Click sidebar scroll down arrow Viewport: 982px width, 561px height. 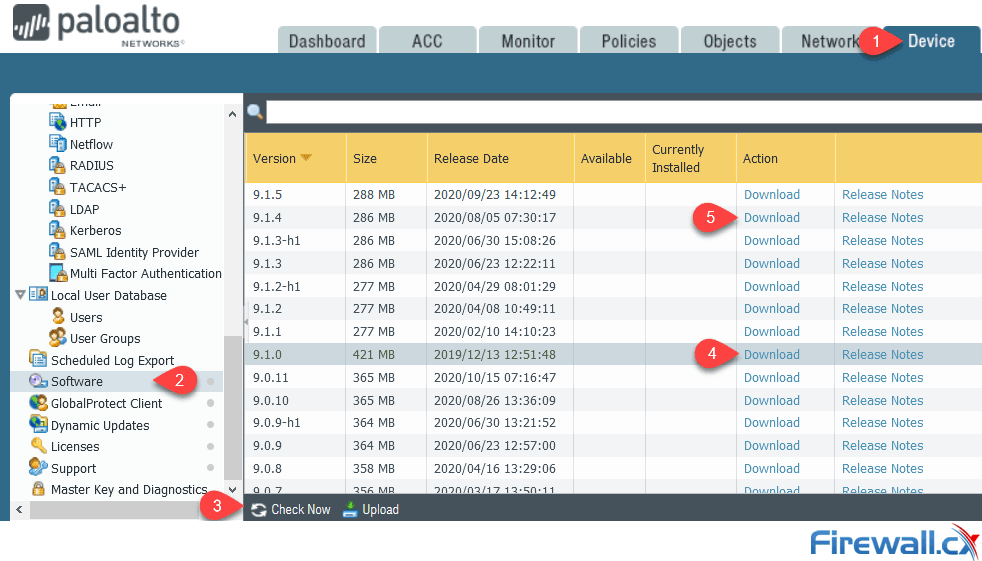(x=232, y=490)
